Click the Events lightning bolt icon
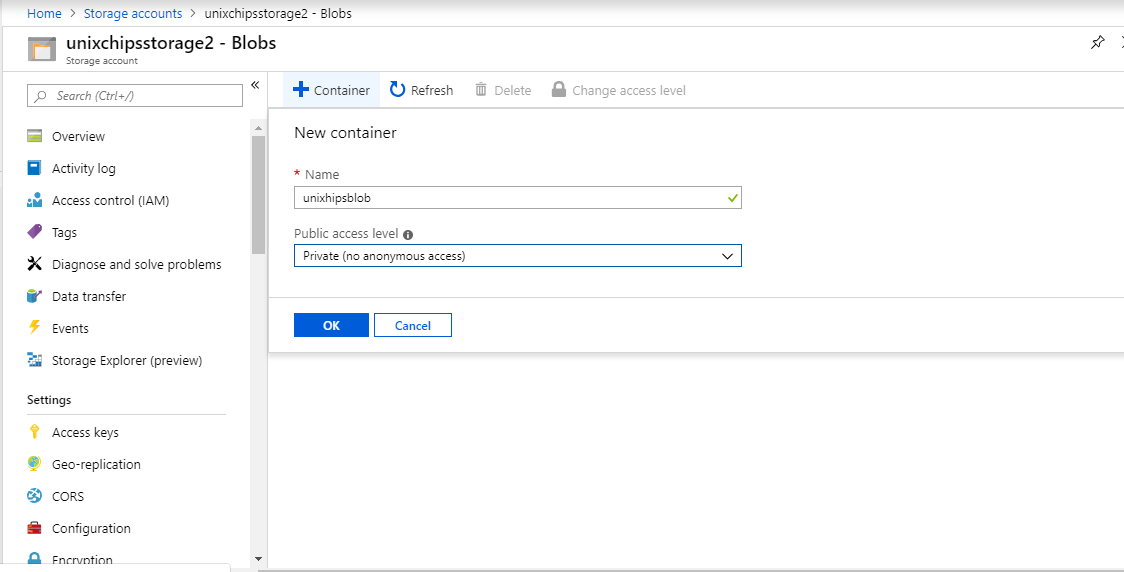This screenshot has width=1124, height=572. coord(34,328)
